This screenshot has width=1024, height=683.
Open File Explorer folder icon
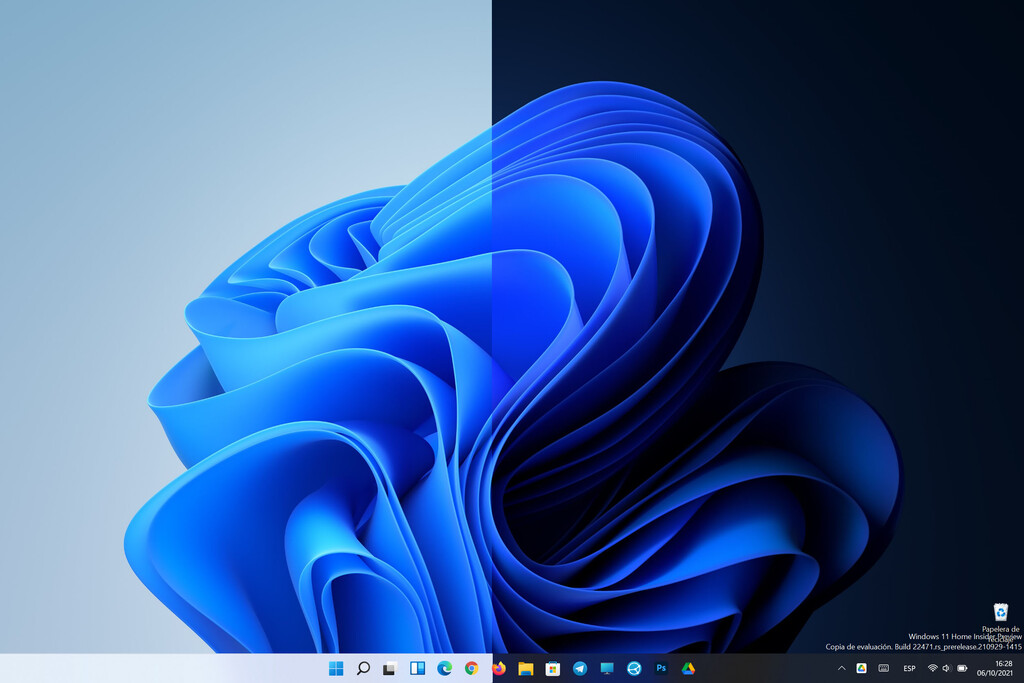[526, 668]
